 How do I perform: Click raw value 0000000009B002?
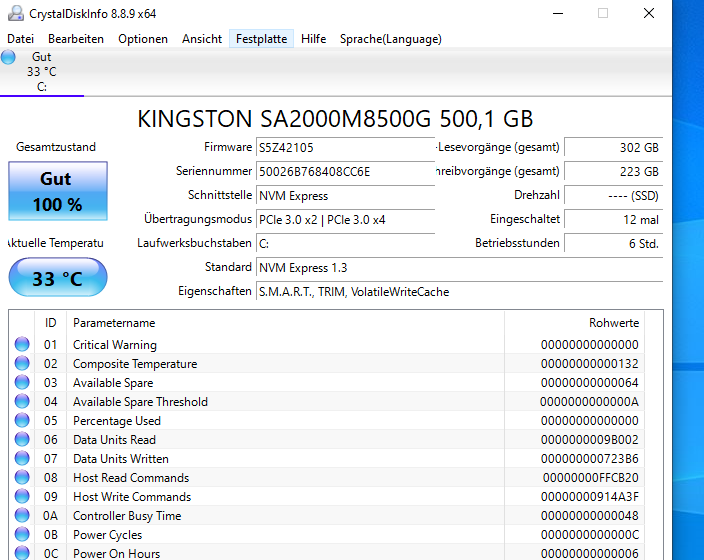[590, 440]
